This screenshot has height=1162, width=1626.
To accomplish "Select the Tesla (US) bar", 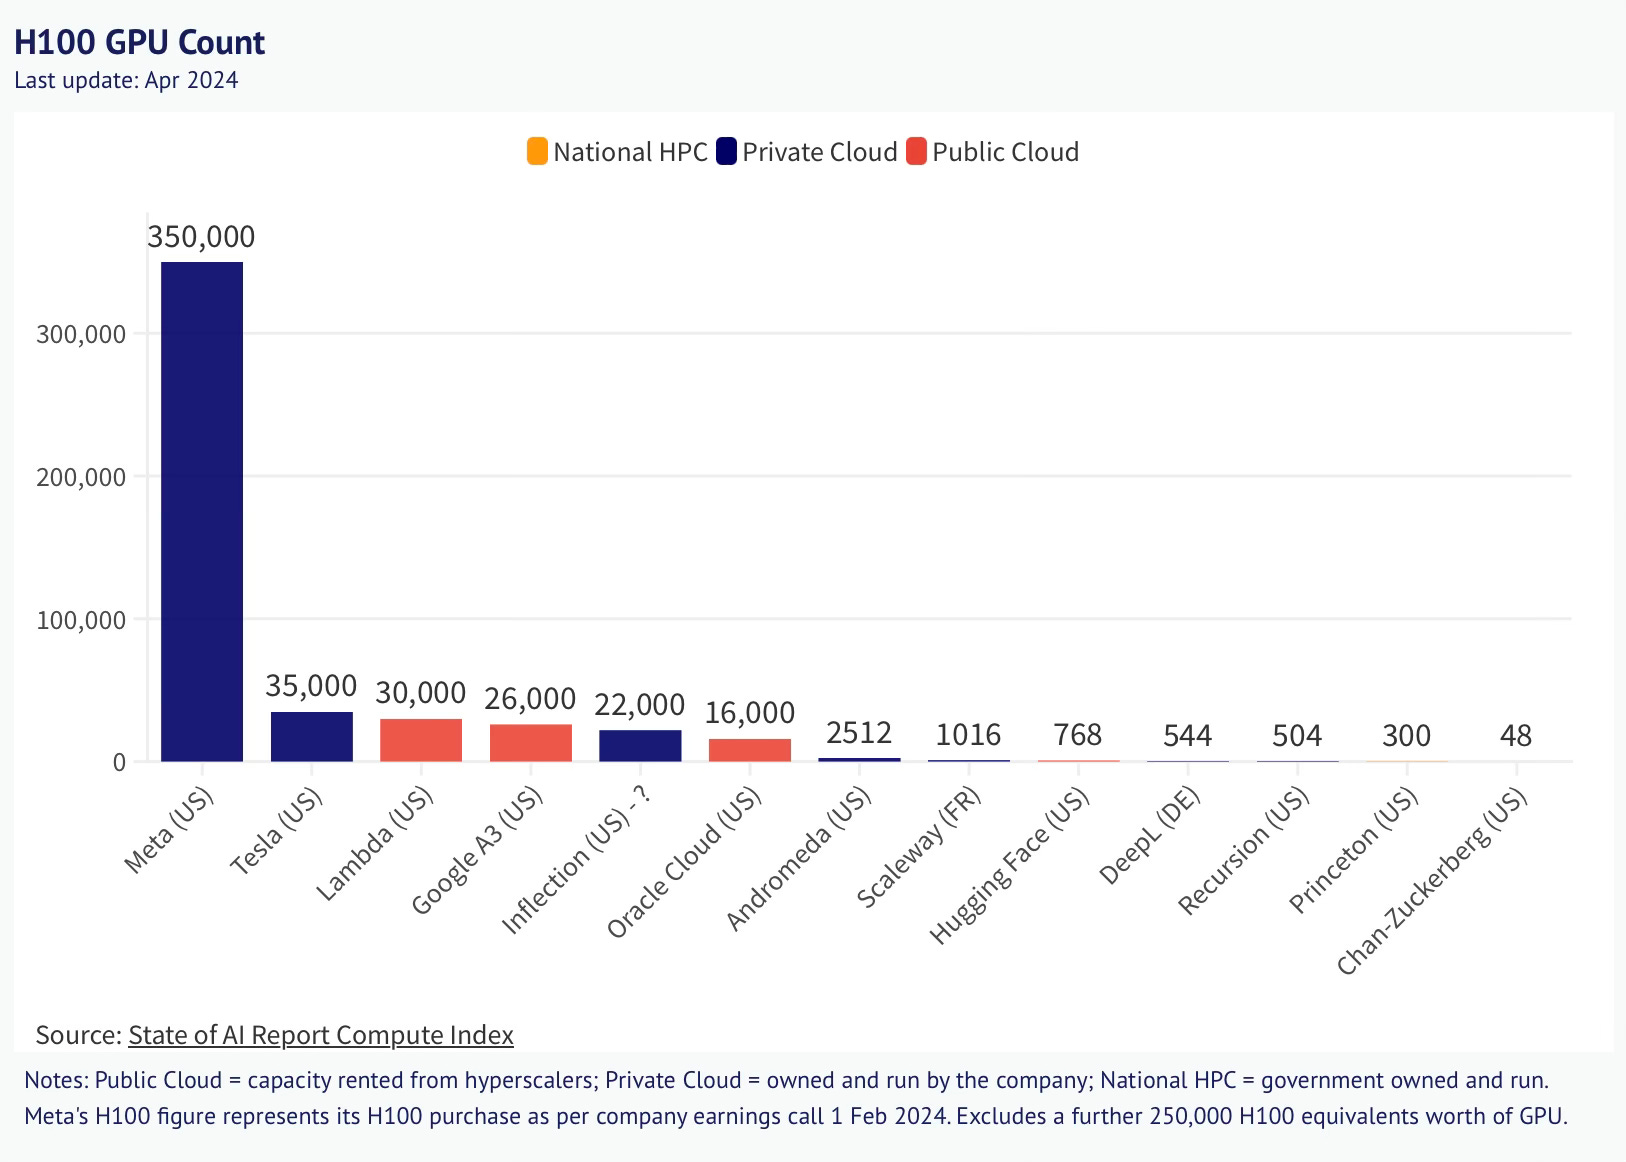I will click(312, 736).
